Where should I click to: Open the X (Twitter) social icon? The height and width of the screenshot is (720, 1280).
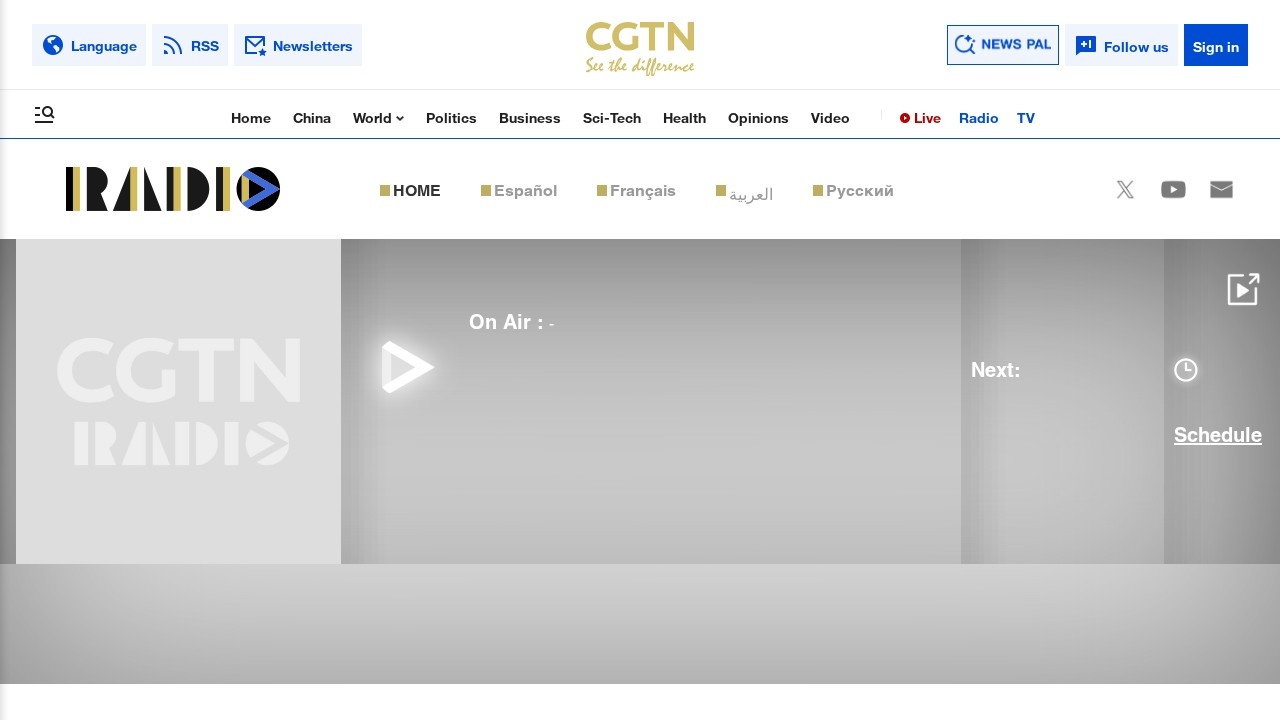point(1125,190)
